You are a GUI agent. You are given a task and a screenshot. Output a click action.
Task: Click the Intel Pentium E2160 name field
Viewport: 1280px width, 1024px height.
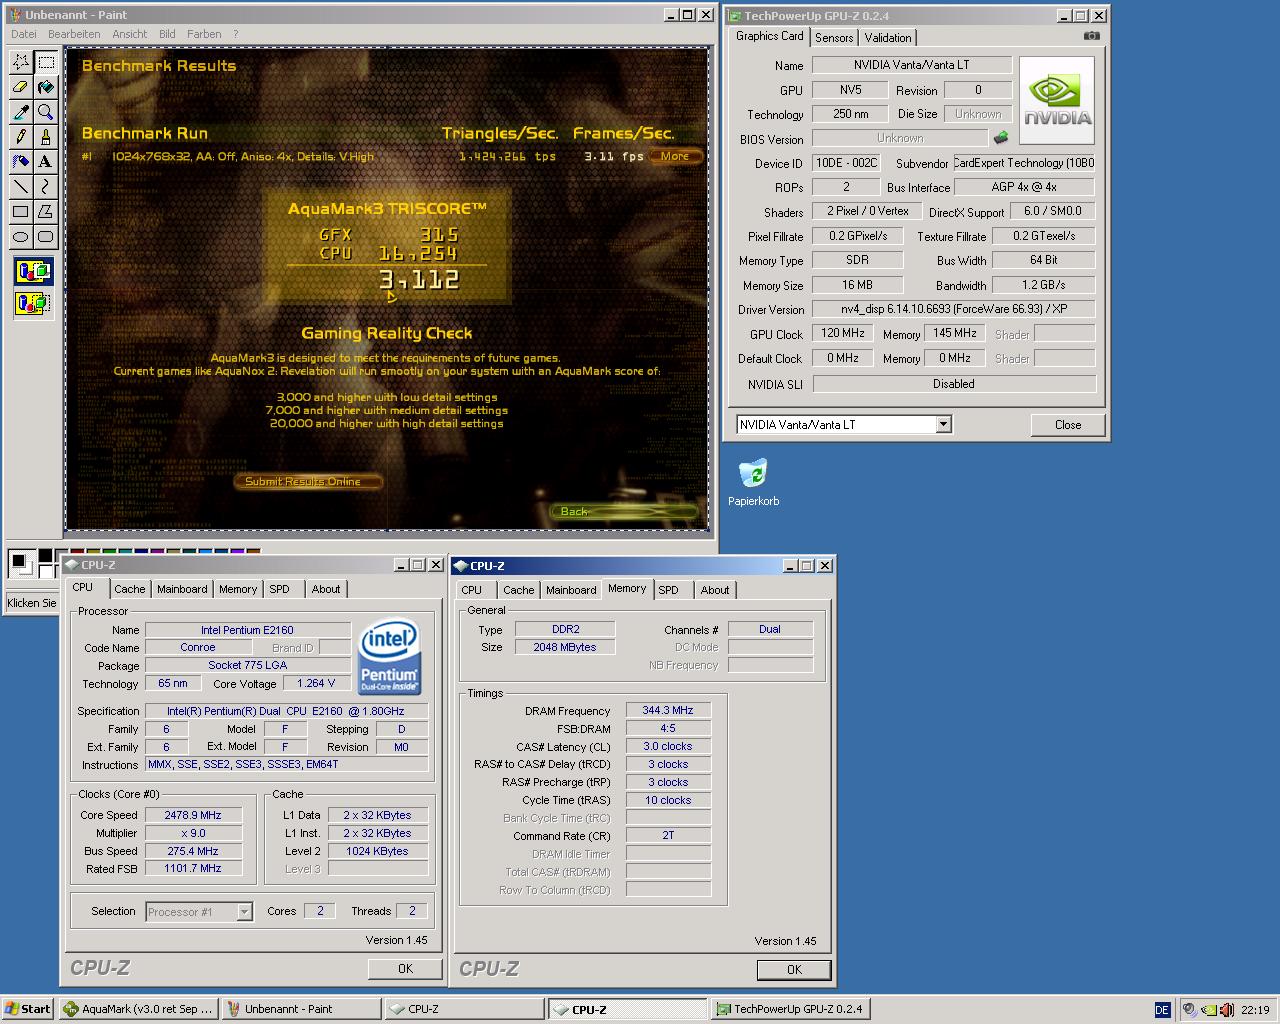(x=247, y=630)
